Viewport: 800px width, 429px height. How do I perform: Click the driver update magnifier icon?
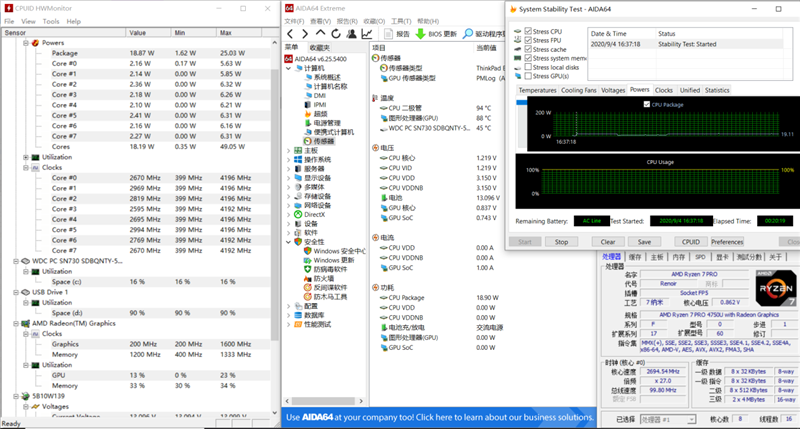(467, 34)
